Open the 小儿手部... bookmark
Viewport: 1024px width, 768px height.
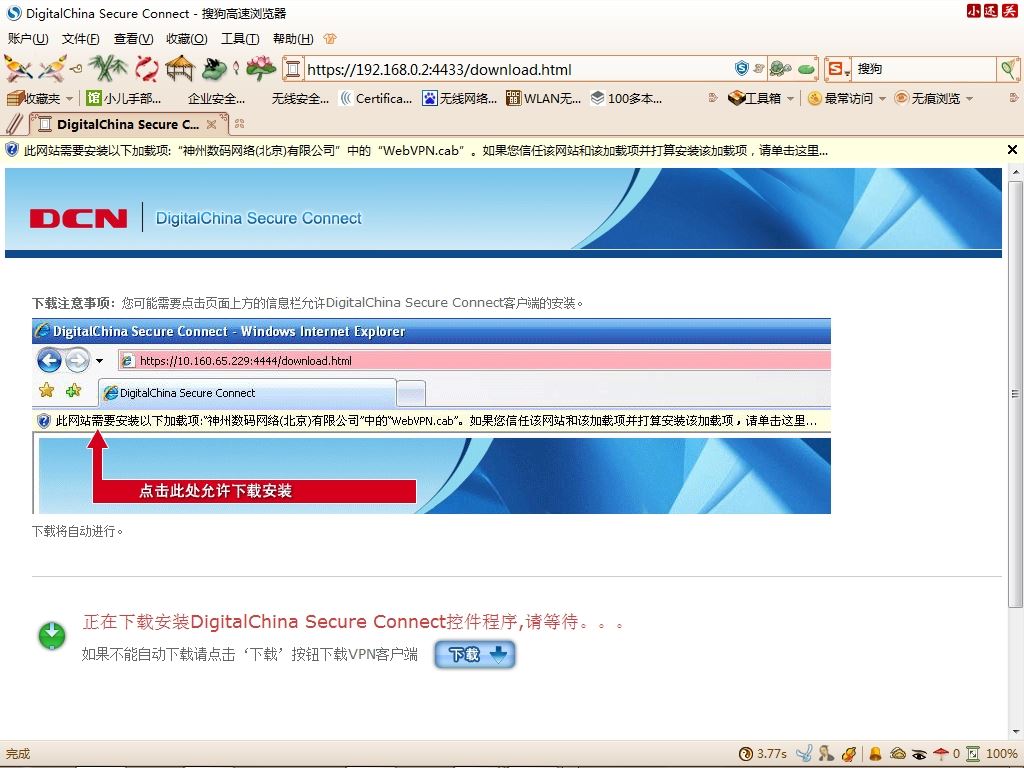[124, 98]
